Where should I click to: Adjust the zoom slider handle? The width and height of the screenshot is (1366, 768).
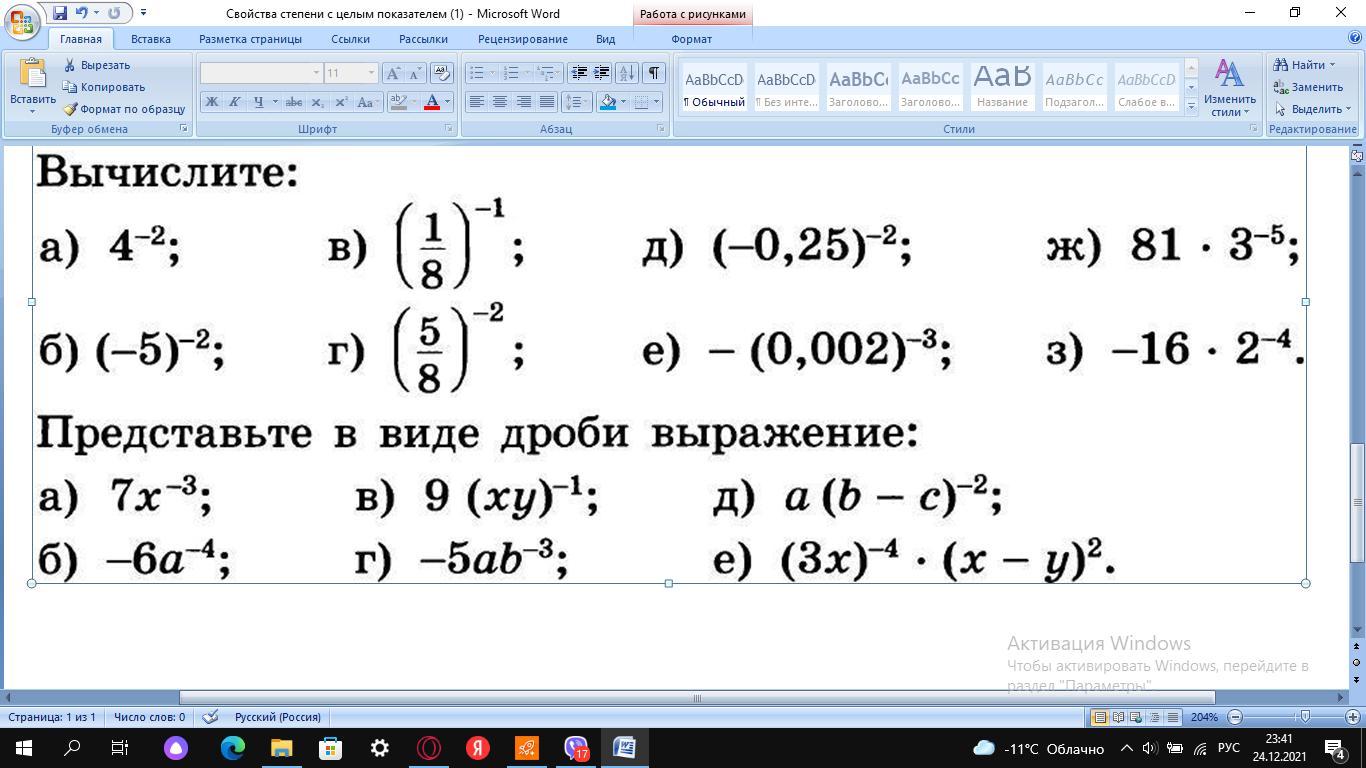click(1304, 717)
